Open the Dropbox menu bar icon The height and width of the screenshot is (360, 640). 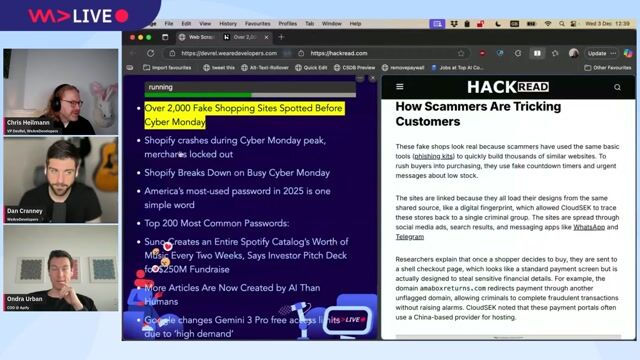tap(453, 24)
